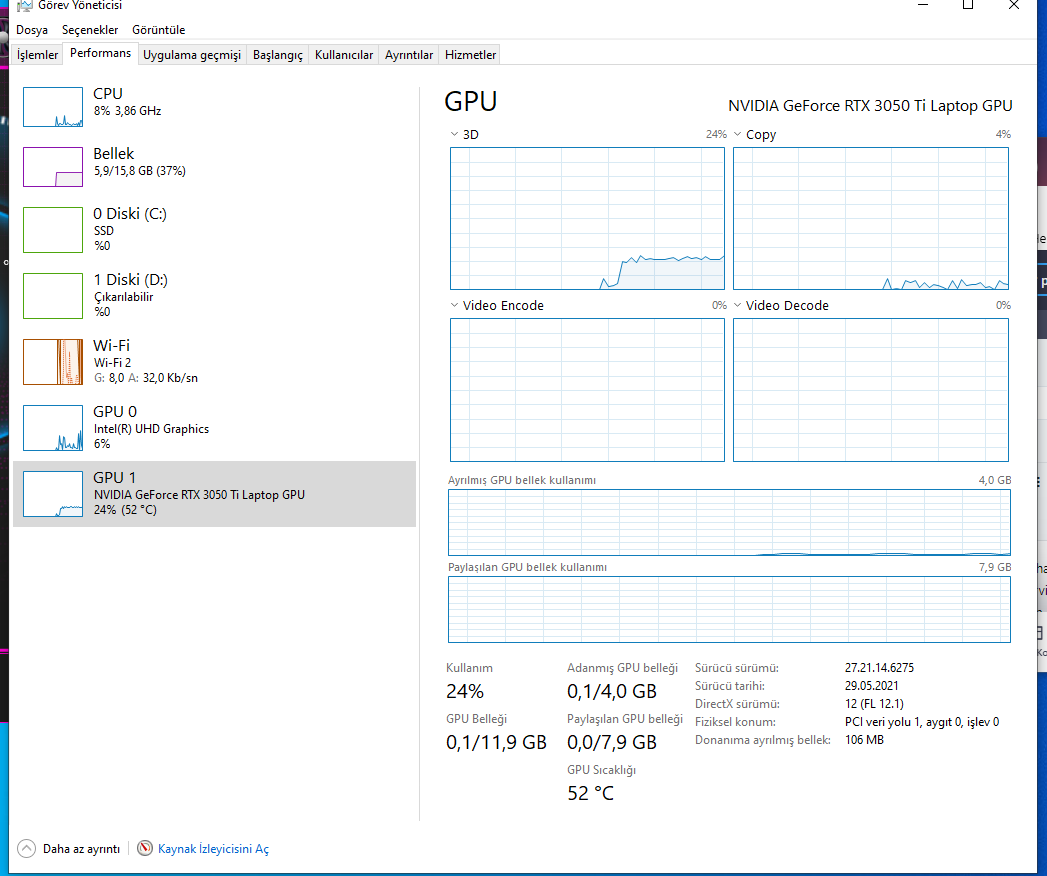Open Kaynak İzleyicisini Aç link
Screen dimensions: 1047x876
pyautogui.click(x=213, y=849)
